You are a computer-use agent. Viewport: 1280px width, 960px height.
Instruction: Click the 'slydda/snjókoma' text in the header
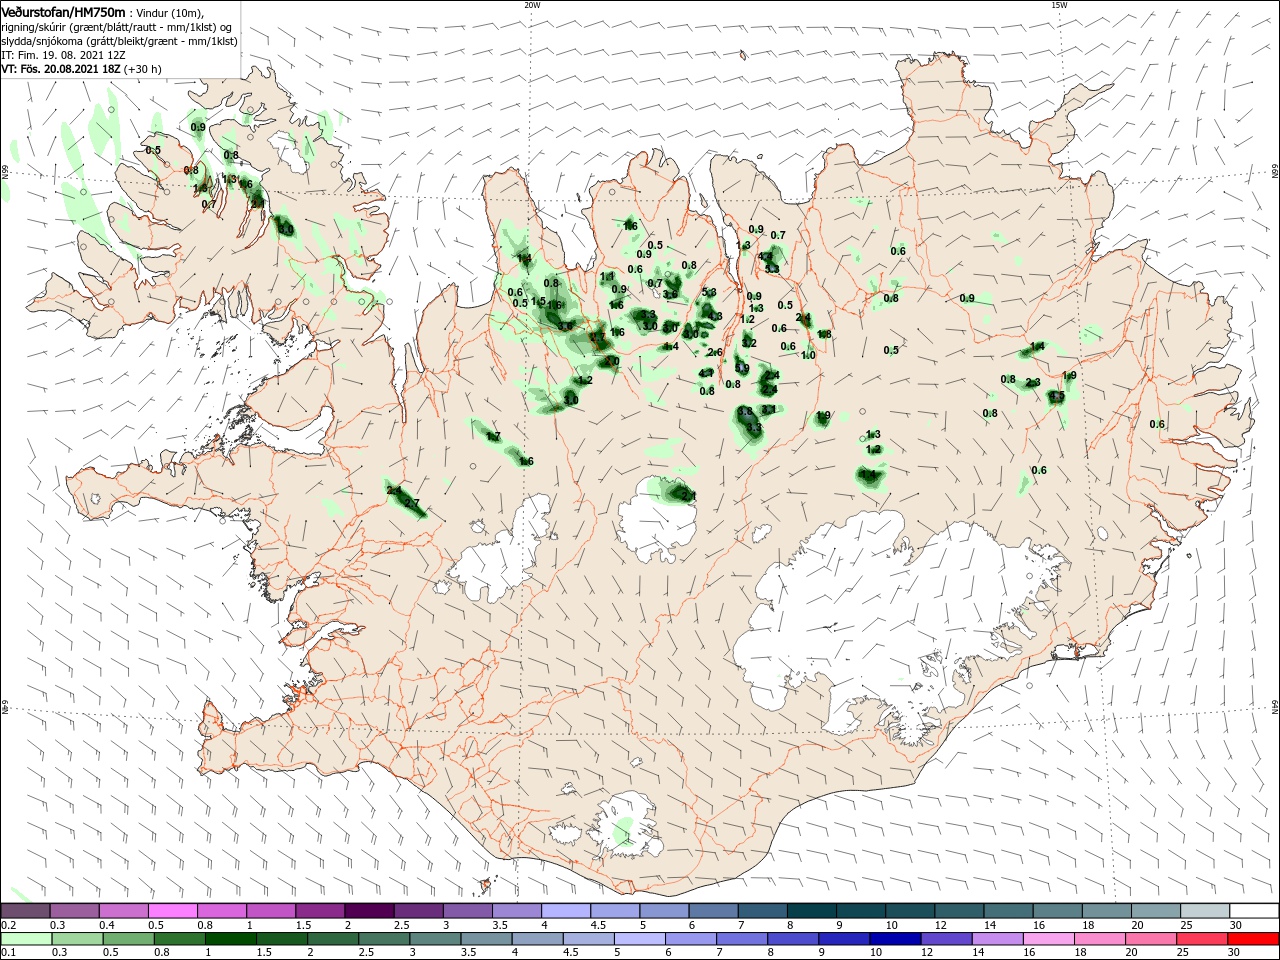40,41
